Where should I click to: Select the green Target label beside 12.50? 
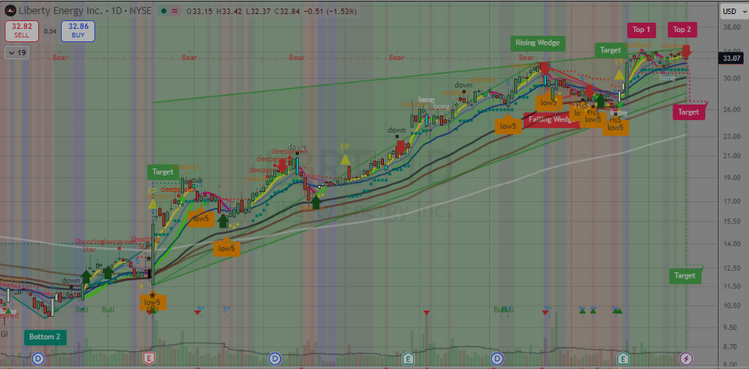click(685, 276)
